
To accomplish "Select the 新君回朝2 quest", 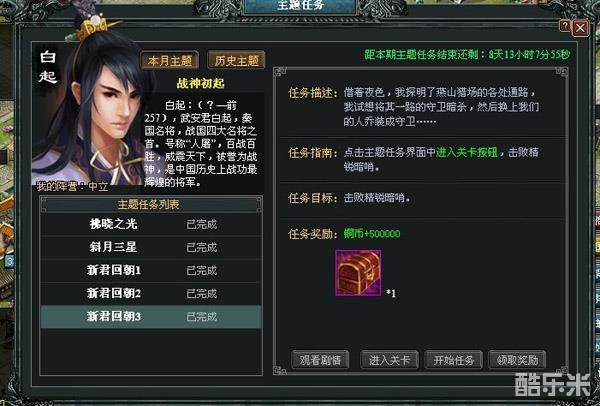I will click(x=152, y=293).
